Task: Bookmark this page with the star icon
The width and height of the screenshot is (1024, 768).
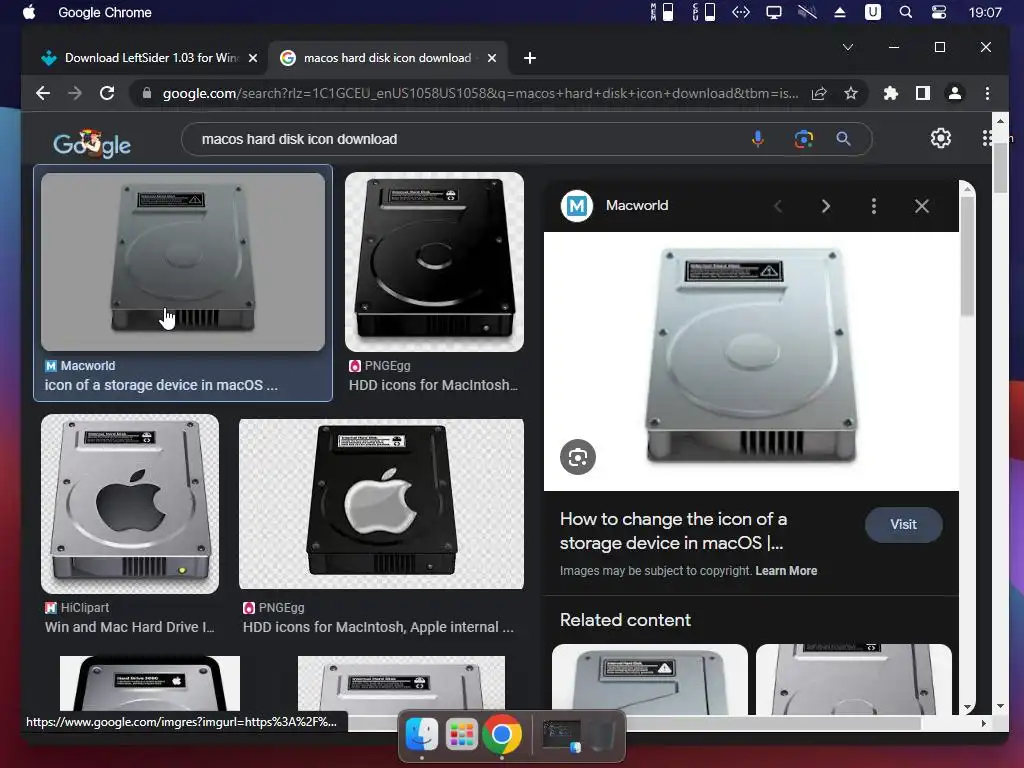Action: (851, 93)
